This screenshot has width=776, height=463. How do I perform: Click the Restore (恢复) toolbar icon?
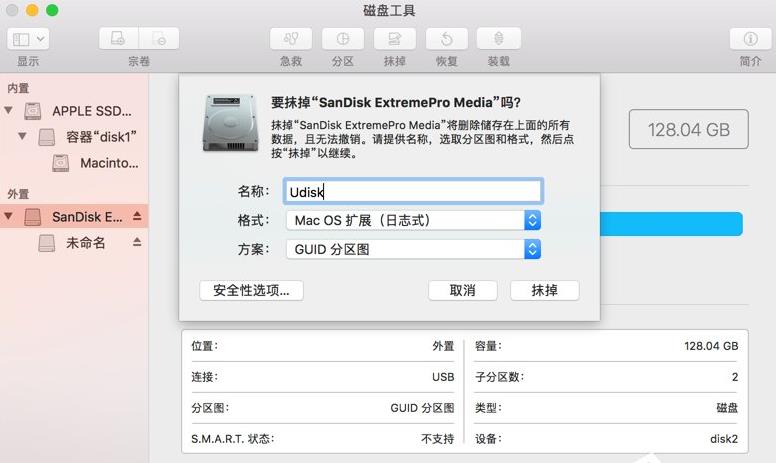point(446,39)
